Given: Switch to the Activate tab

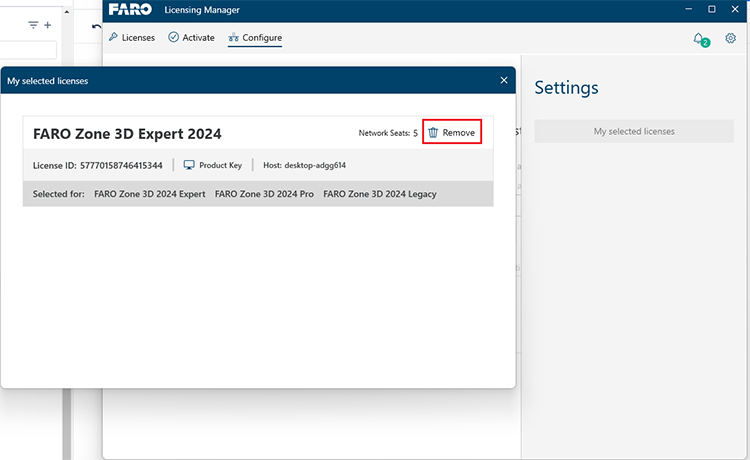Looking at the screenshot, I should point(198,38).
